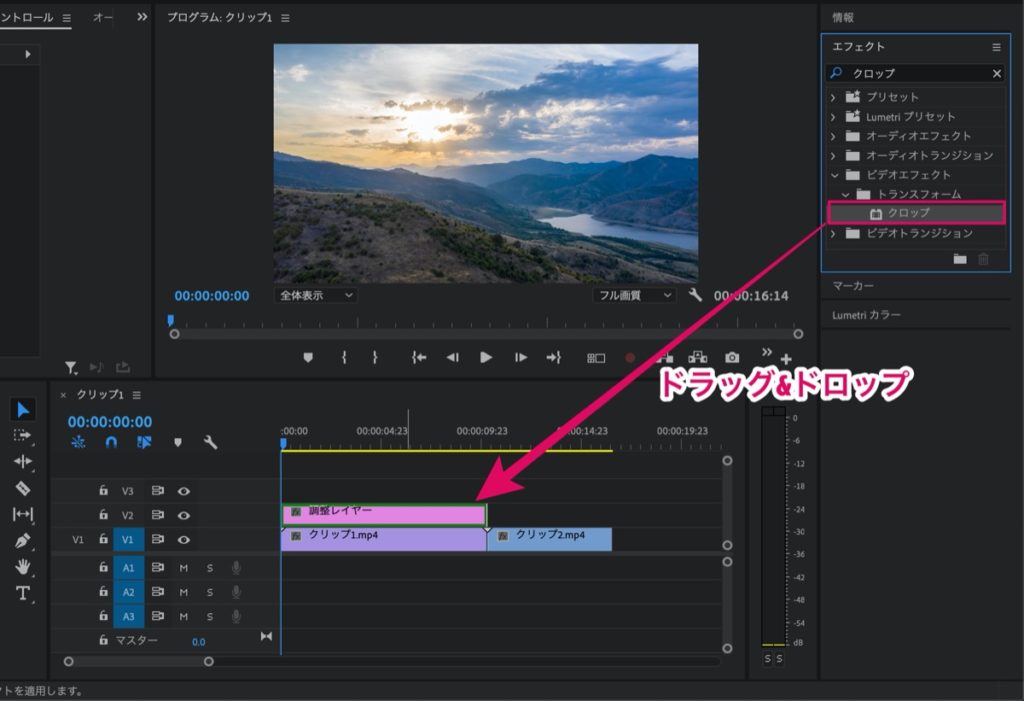Hide the V3 track output

[184, 491]
